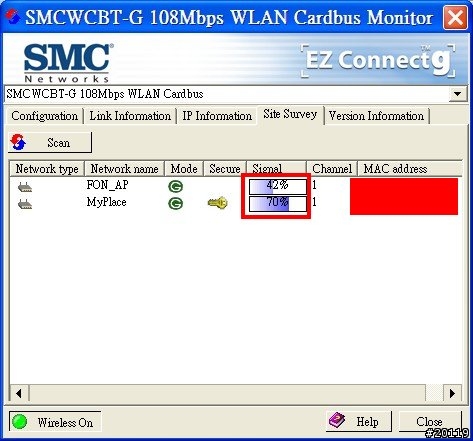This screenshot has width=473, height=441.
Task: Sort by Channel column header
Action: click(x=332, y=169)
